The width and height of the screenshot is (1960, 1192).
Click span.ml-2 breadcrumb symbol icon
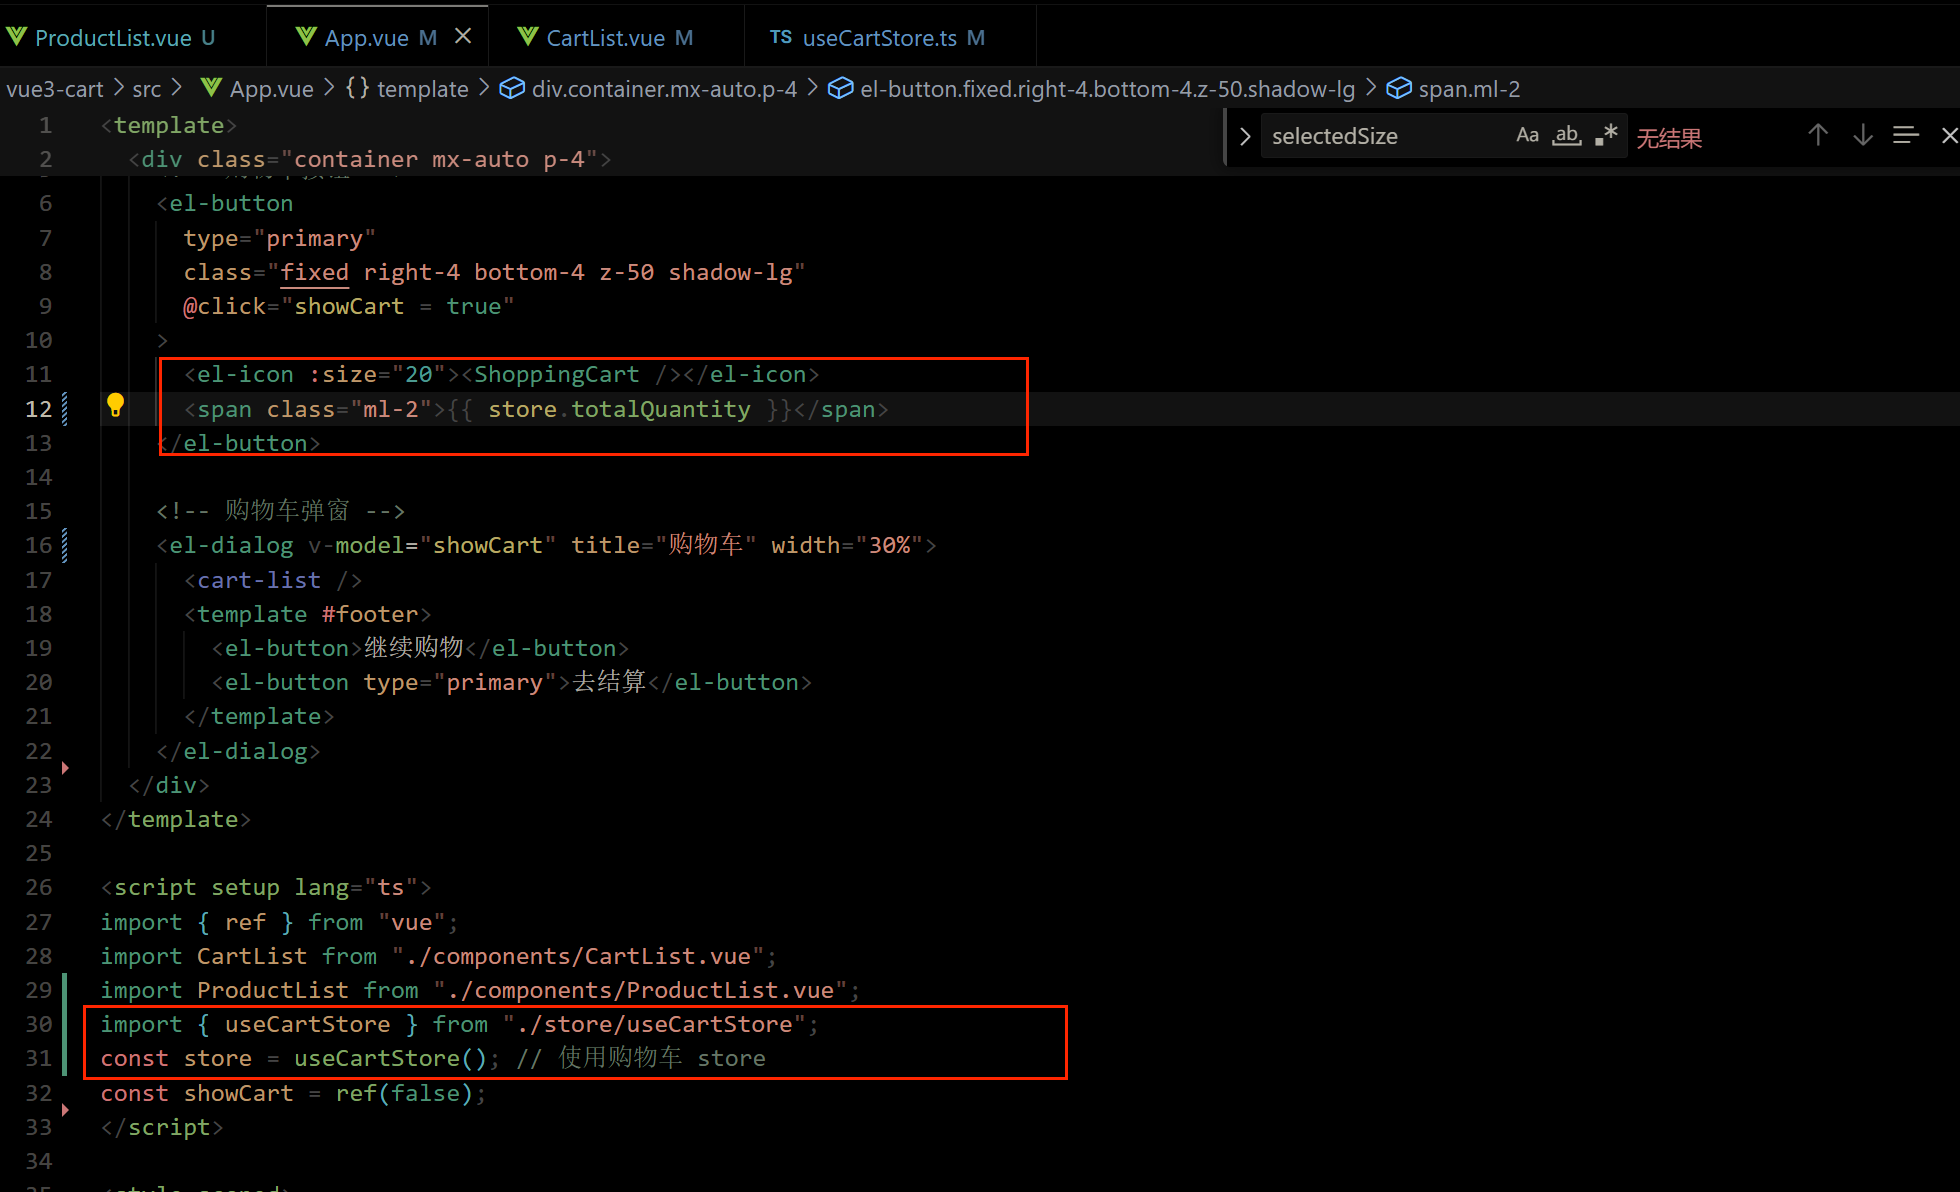(x=1398, y=89)
